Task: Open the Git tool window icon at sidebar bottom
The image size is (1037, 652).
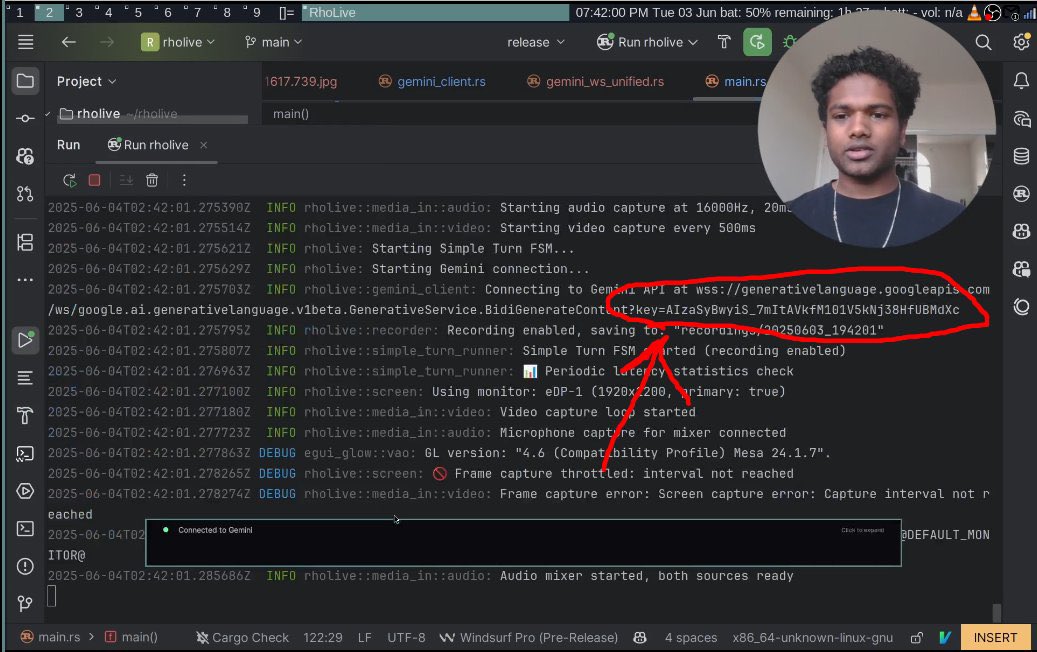Action: (25, 603)
